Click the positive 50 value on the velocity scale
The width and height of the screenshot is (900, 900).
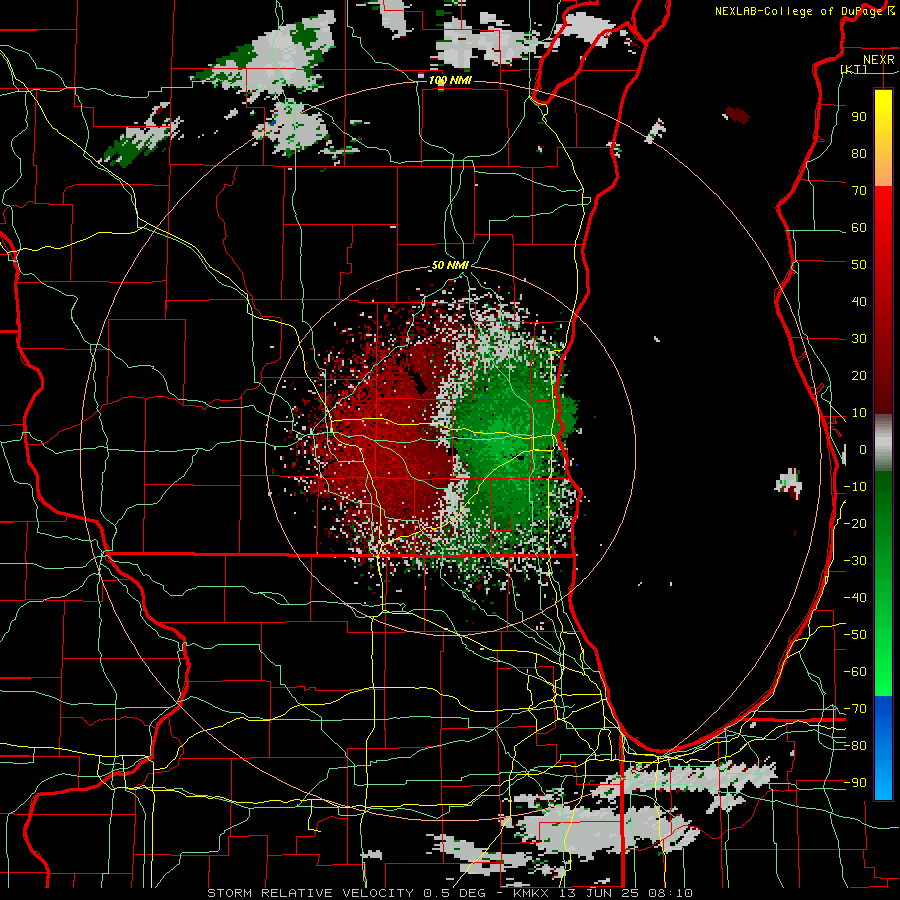(859, 265)
